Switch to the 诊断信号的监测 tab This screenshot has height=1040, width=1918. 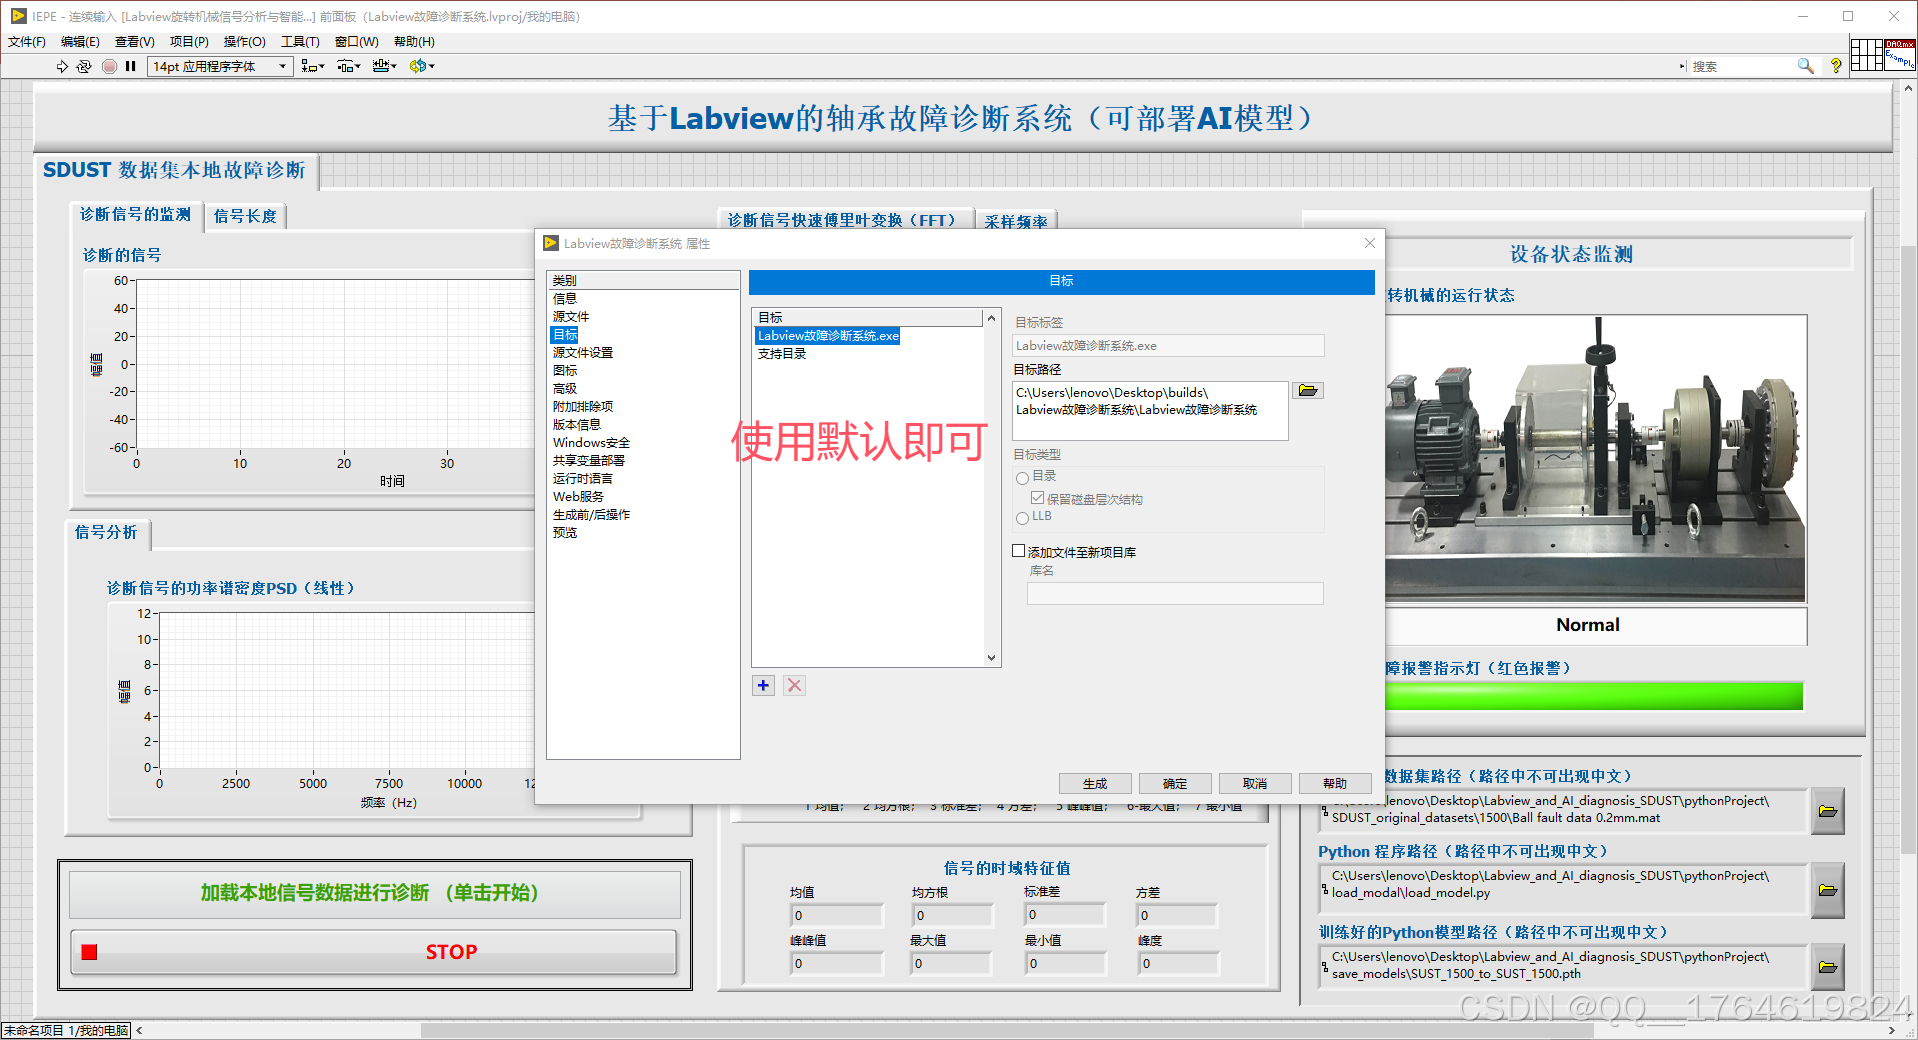[x=136, y=215]
